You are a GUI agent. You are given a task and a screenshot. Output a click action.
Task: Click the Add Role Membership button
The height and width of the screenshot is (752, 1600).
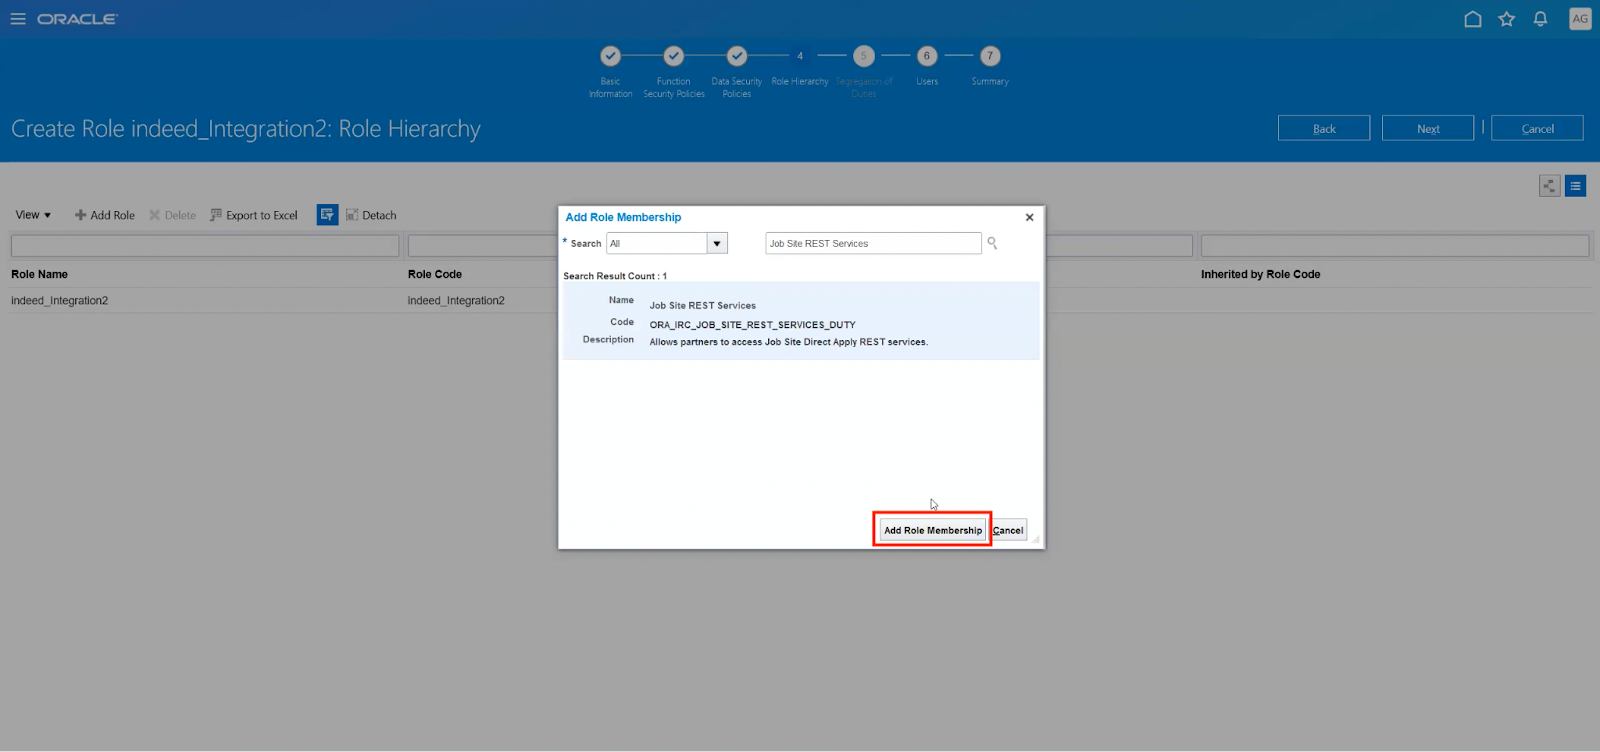[x=933, y=531]
